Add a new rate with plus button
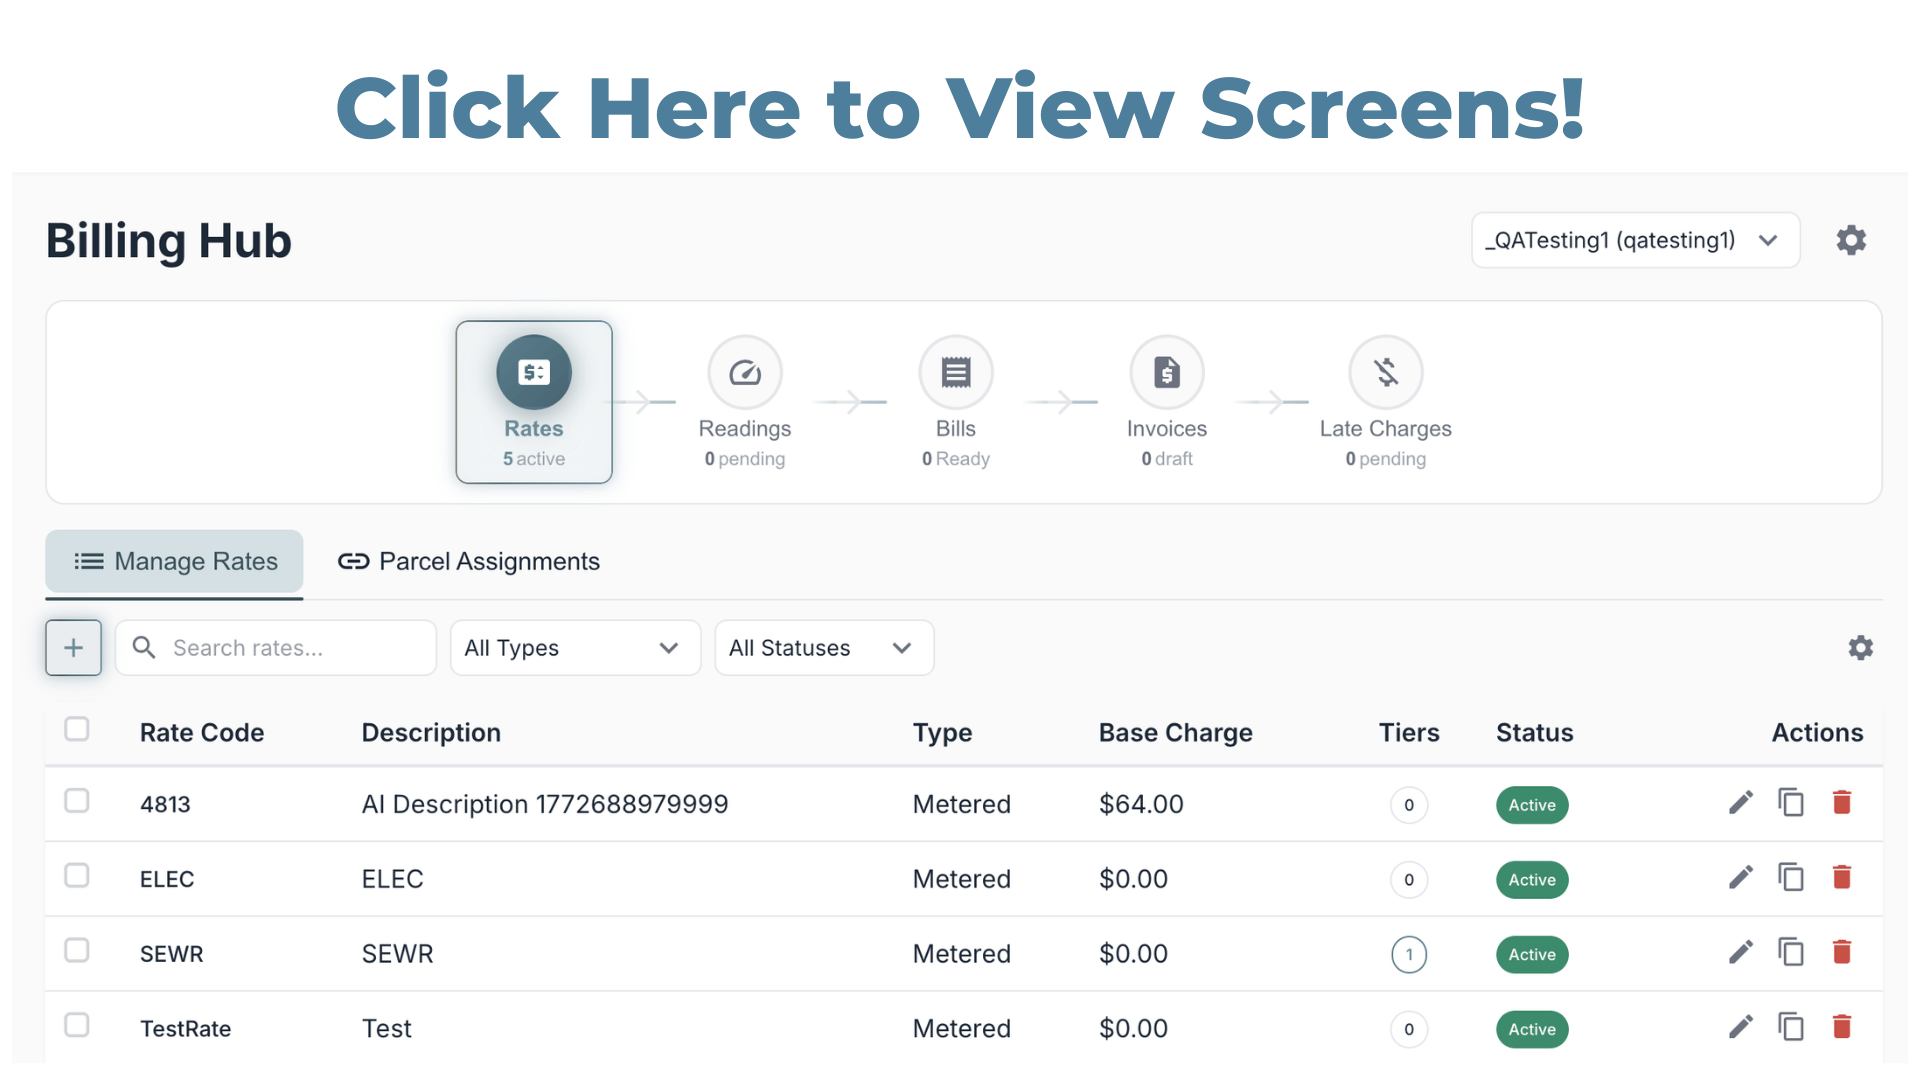The height and width of the screenshot is (1080, 1920). 73,648
